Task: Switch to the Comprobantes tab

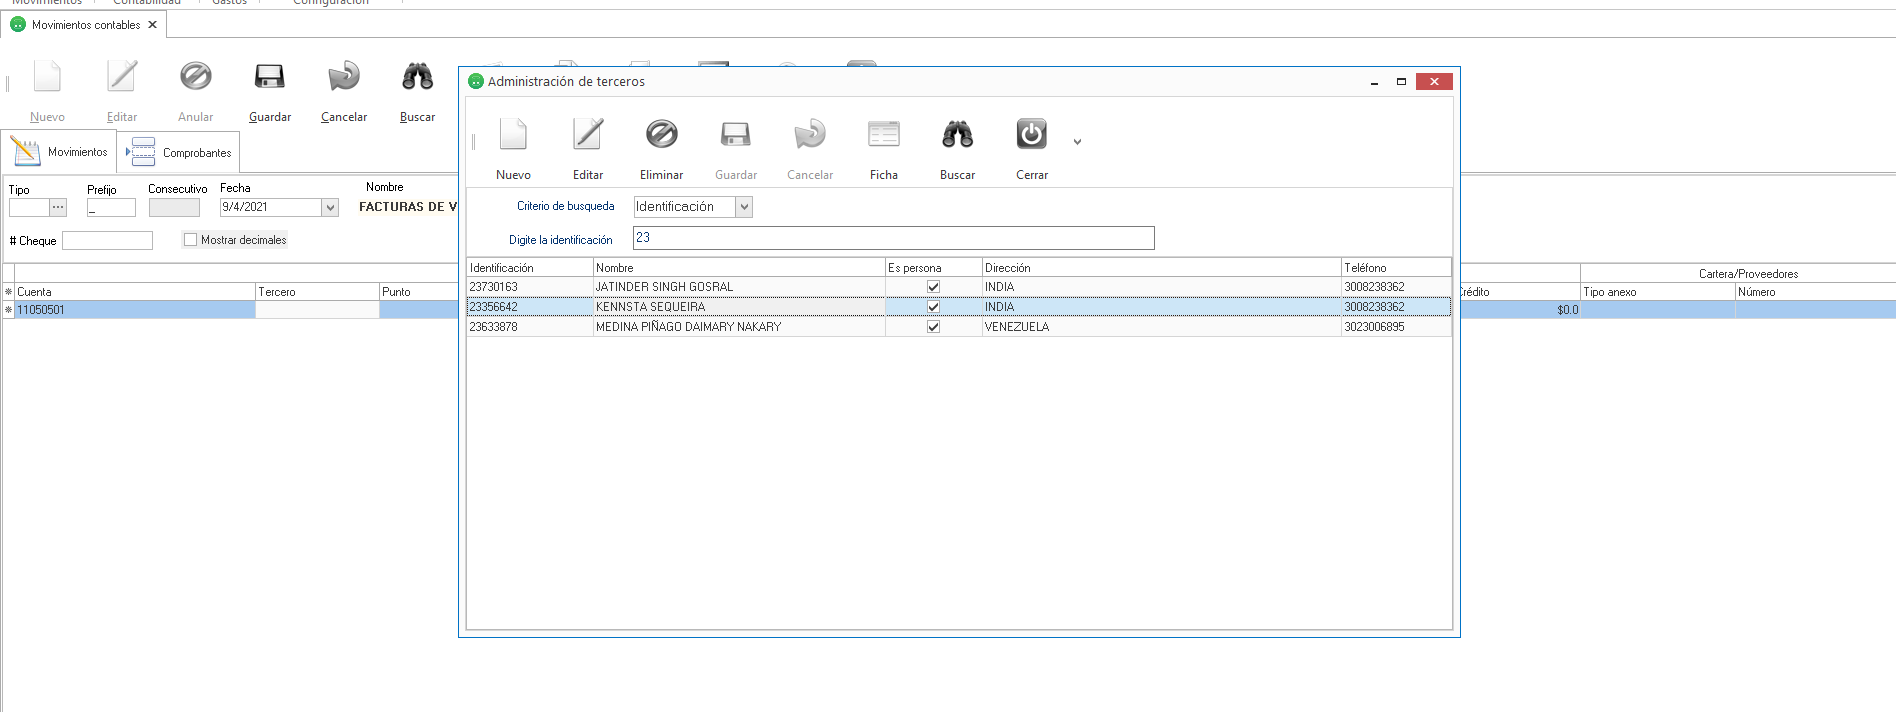Action: coord(182,153)
